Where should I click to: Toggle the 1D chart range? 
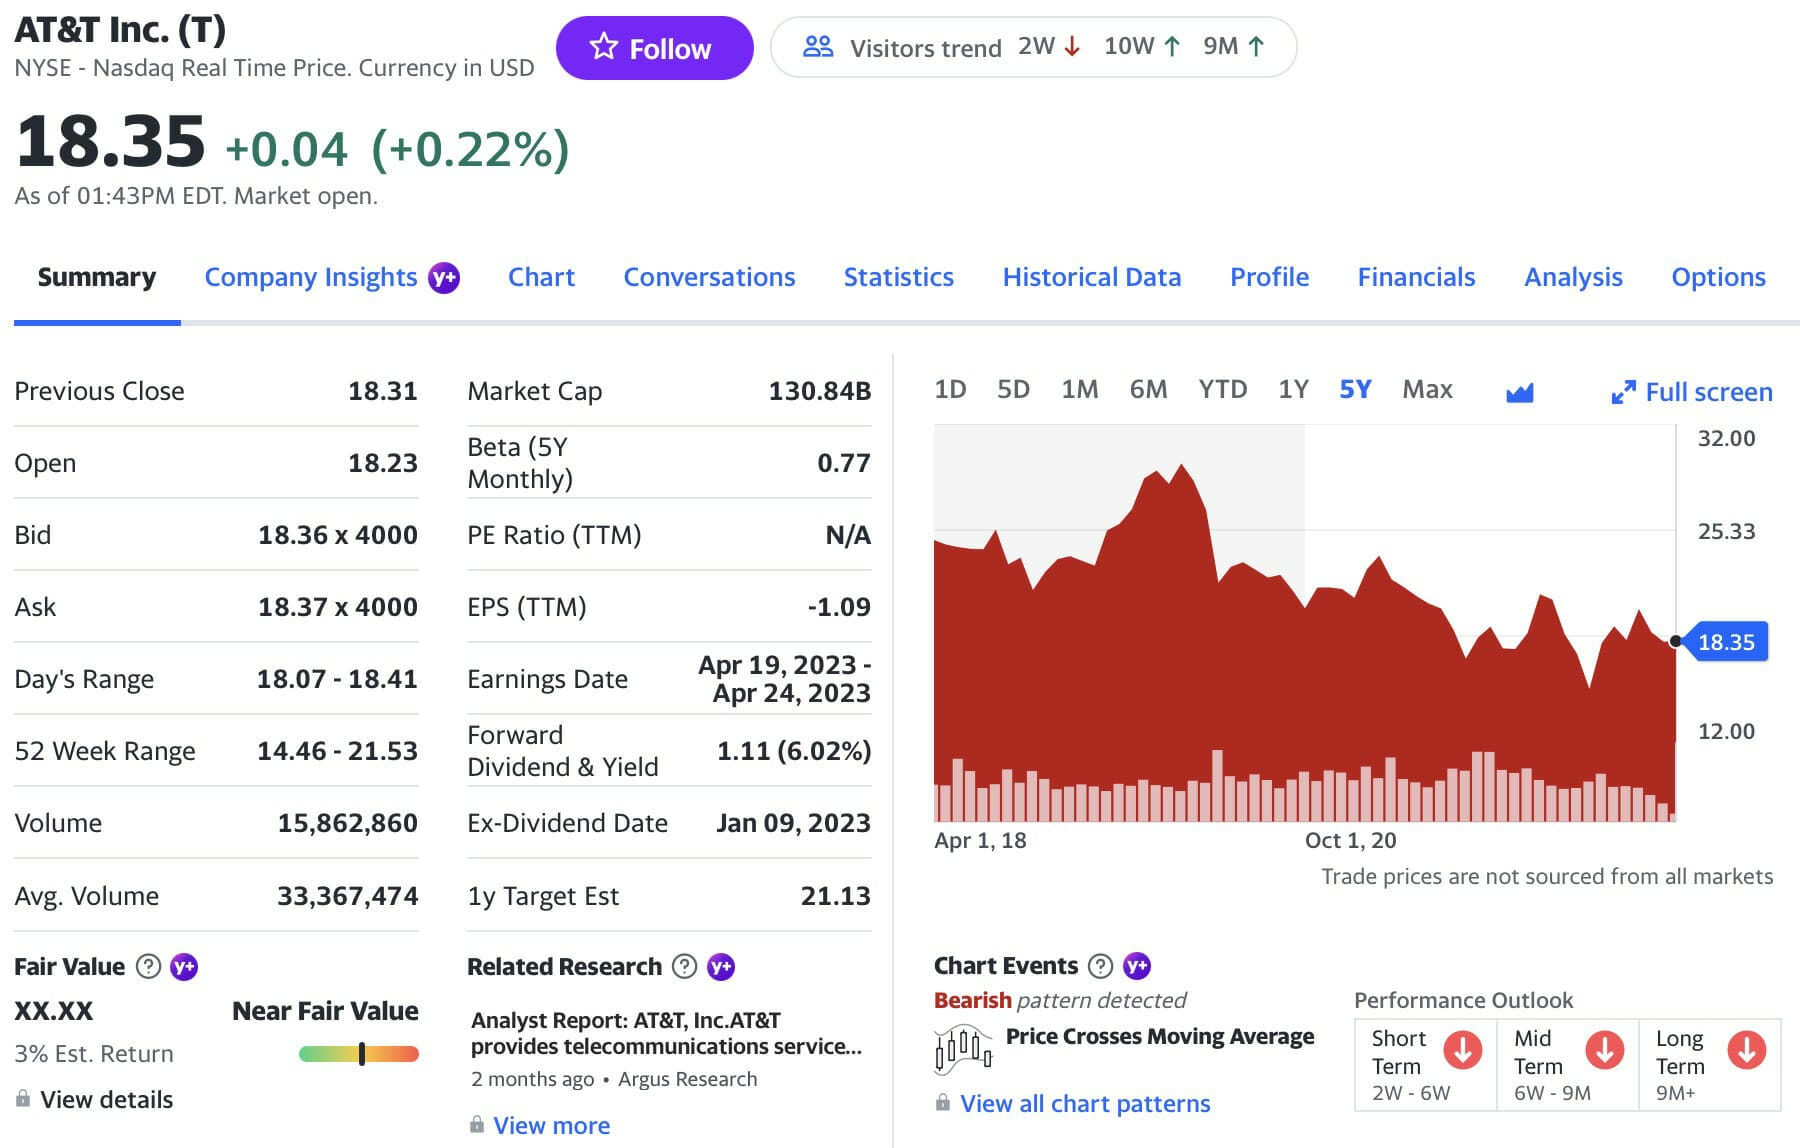(x=951, y=389)
